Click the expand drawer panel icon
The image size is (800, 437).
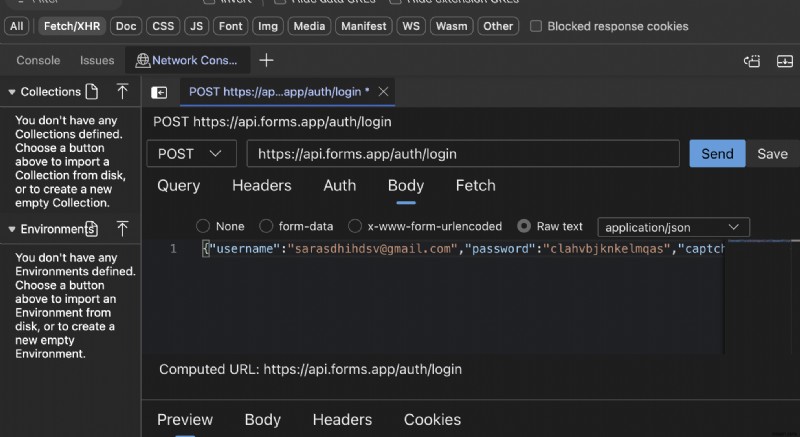[785, 61]
